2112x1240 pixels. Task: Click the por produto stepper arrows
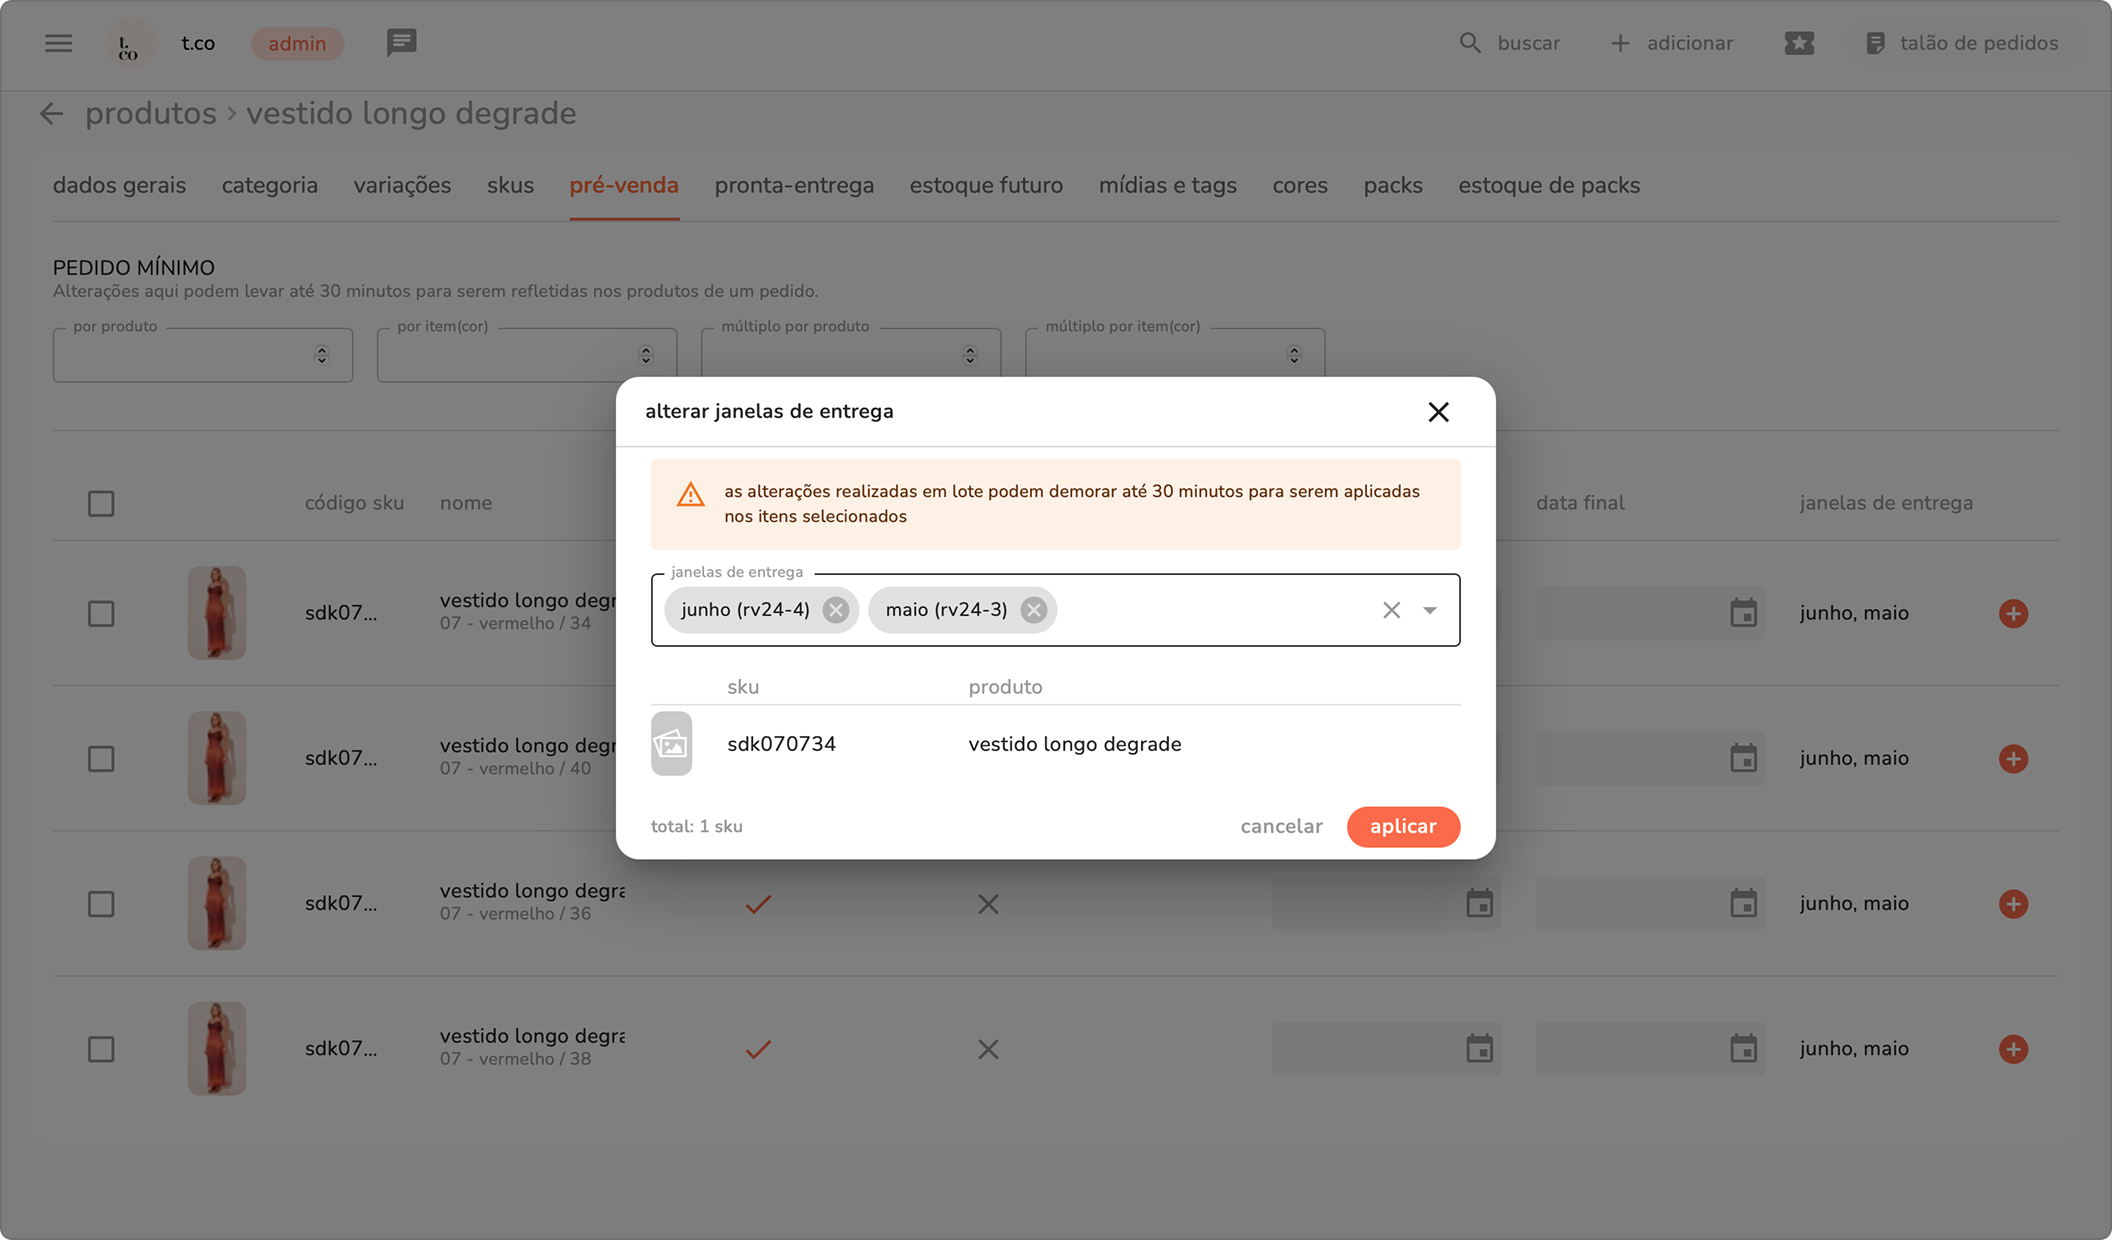coord(322,355)
